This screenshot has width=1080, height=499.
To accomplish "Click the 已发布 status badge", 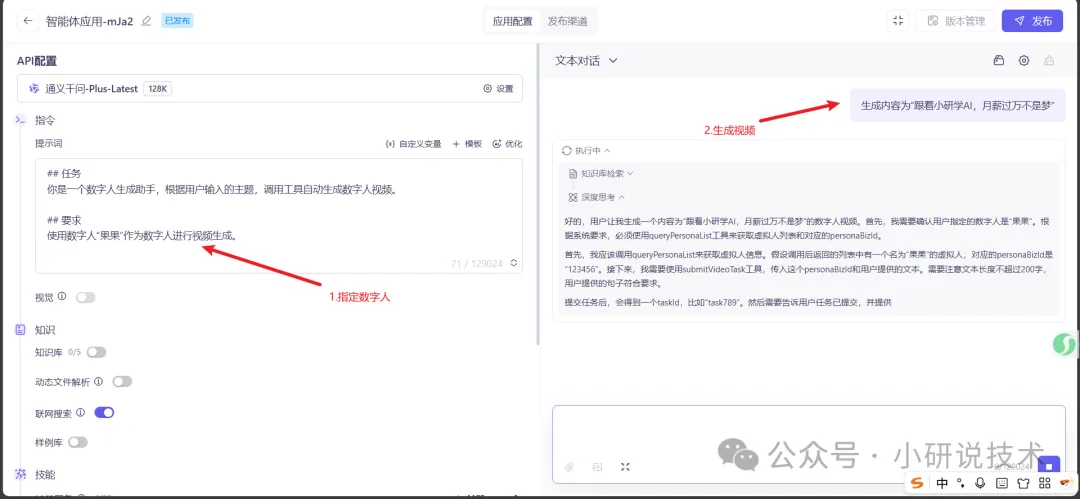I will pyautogui.click(x=177, y=21).
